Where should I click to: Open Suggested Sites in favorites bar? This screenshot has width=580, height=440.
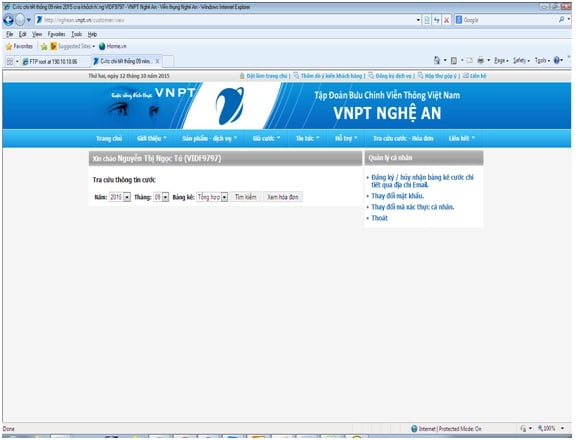pyautogui.click(x=73, y=46)
